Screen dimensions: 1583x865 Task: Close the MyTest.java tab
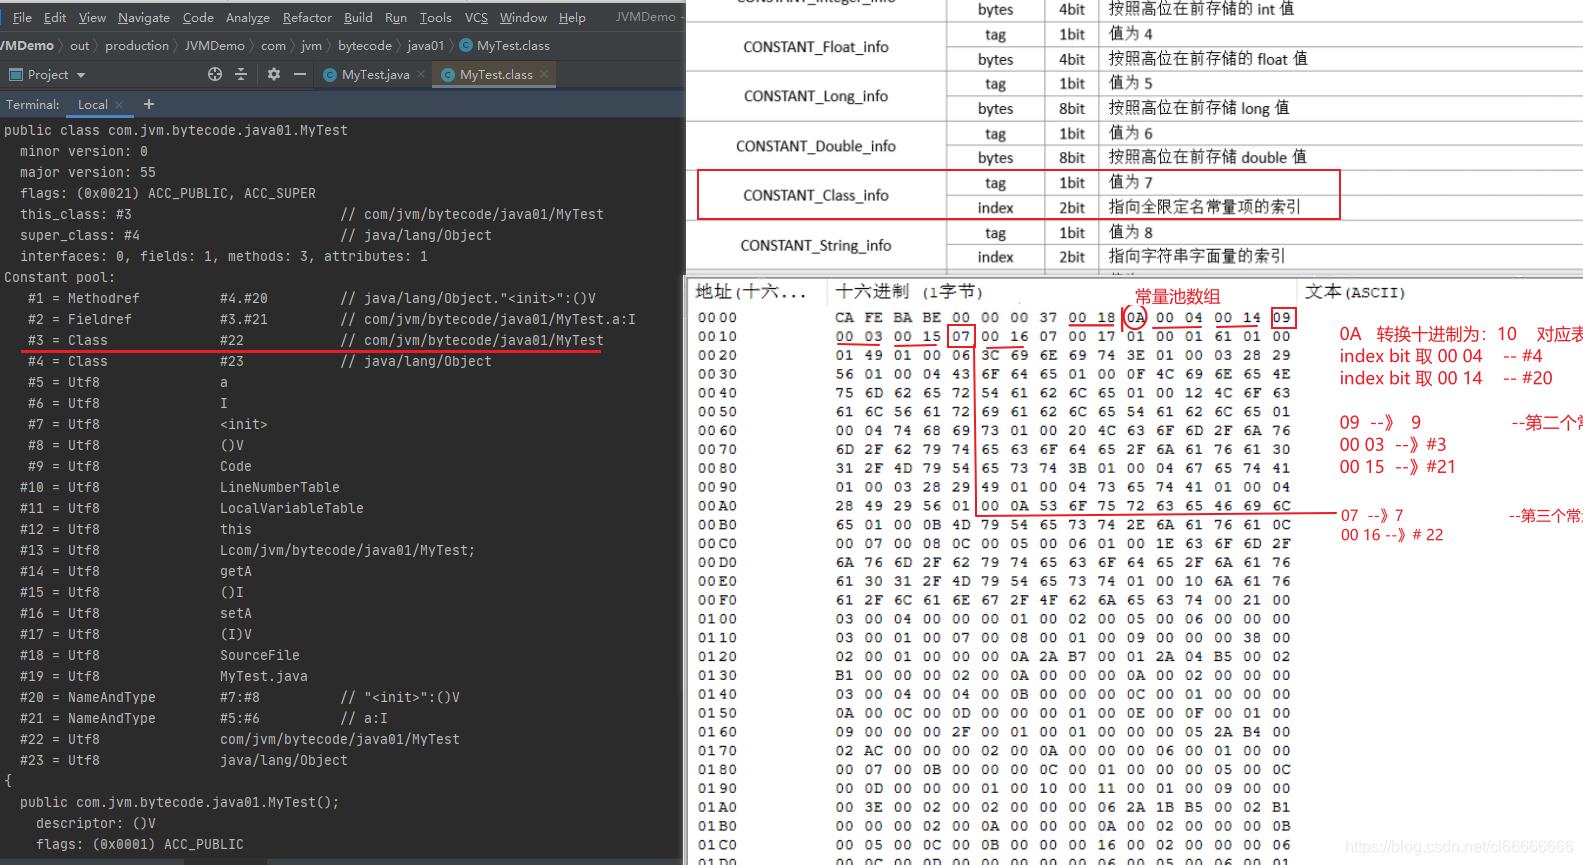[420, 74]
